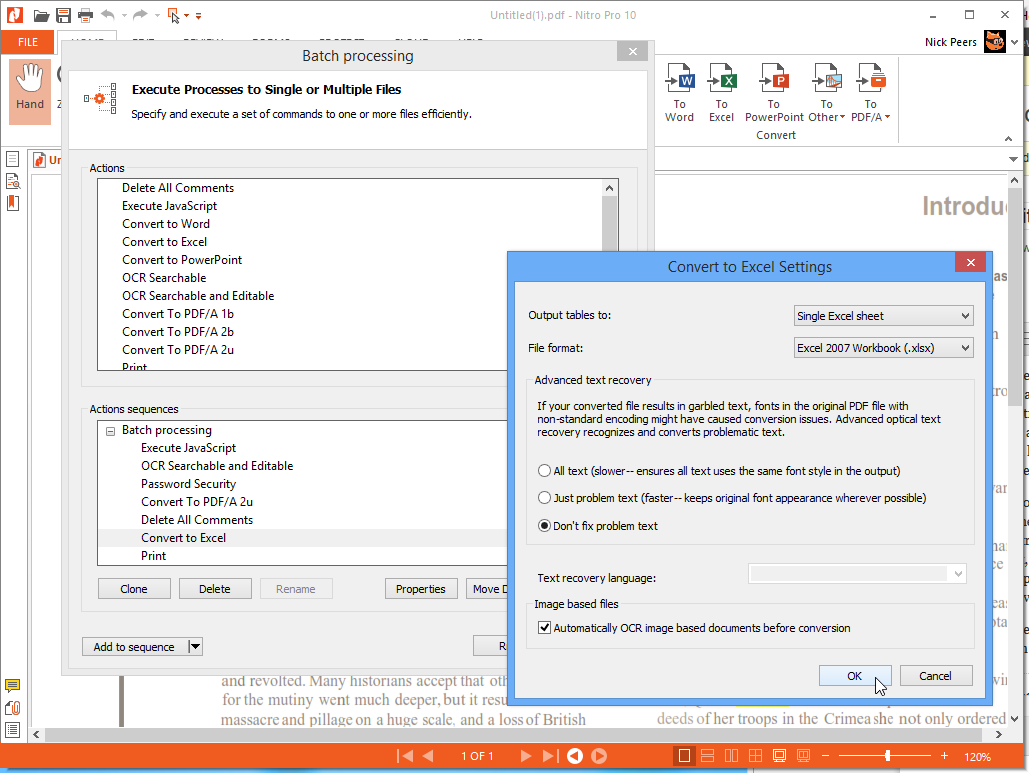Switch to single page view

[x=684, y=756]
